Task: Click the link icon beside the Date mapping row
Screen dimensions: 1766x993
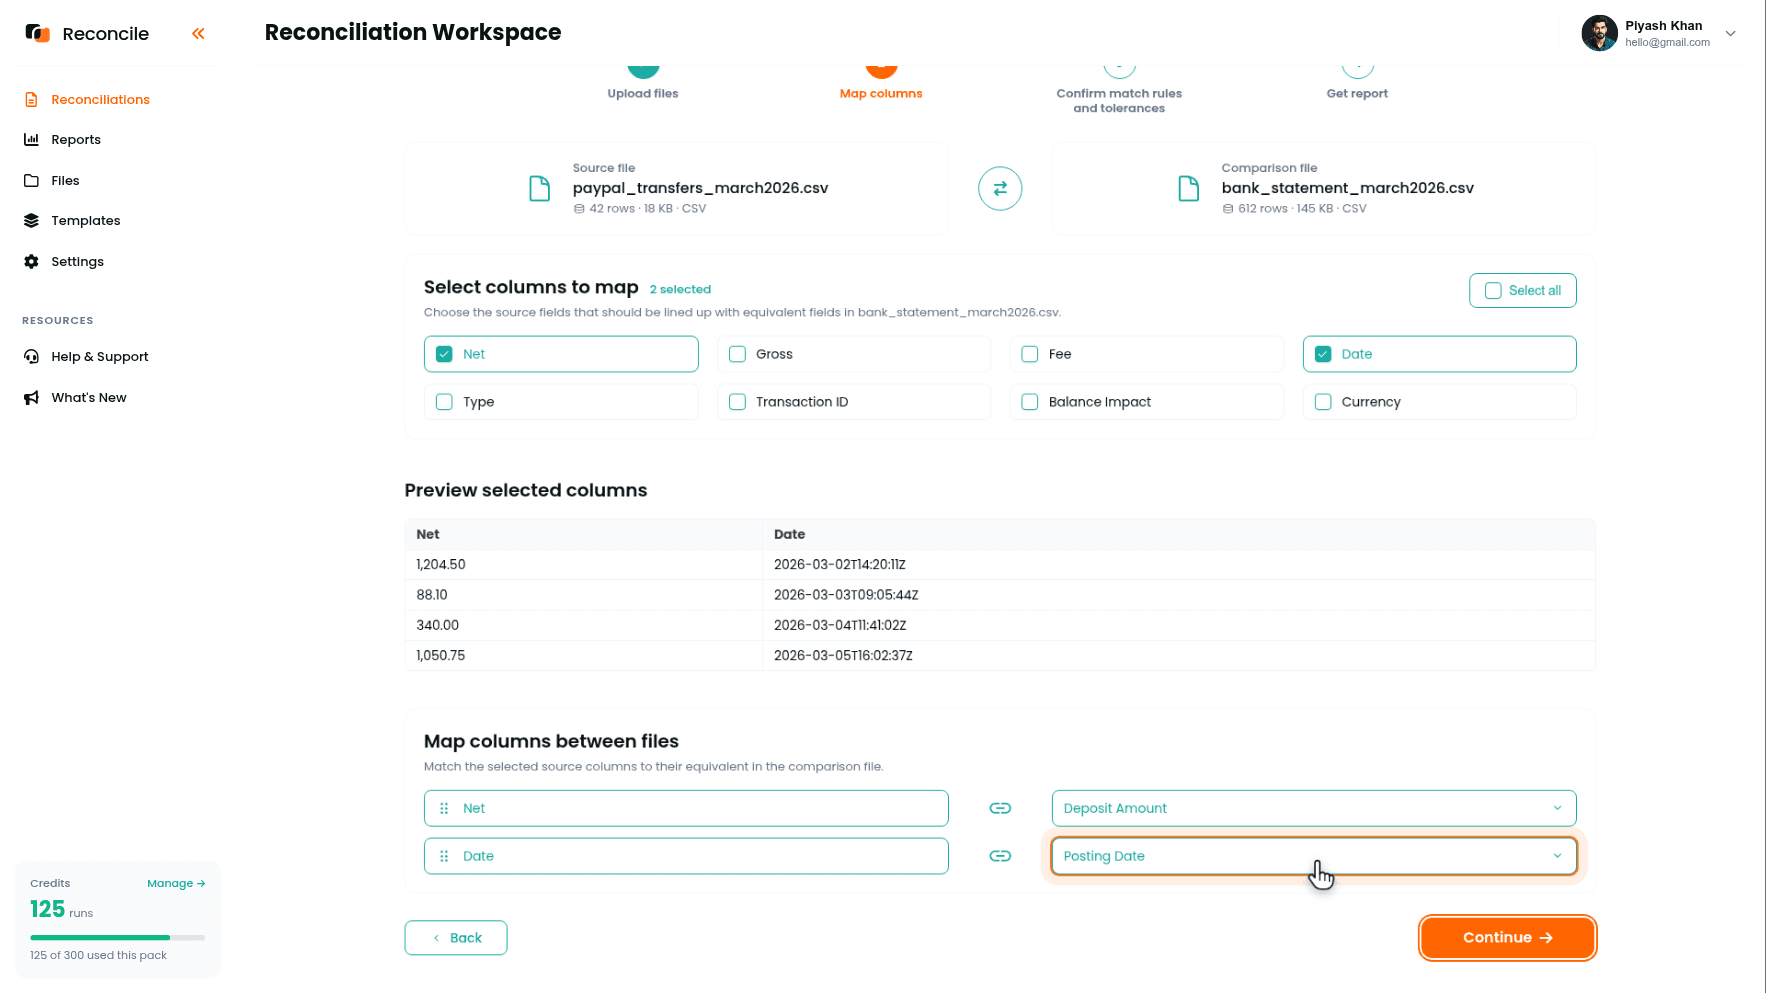Action: click(1000, 856)
